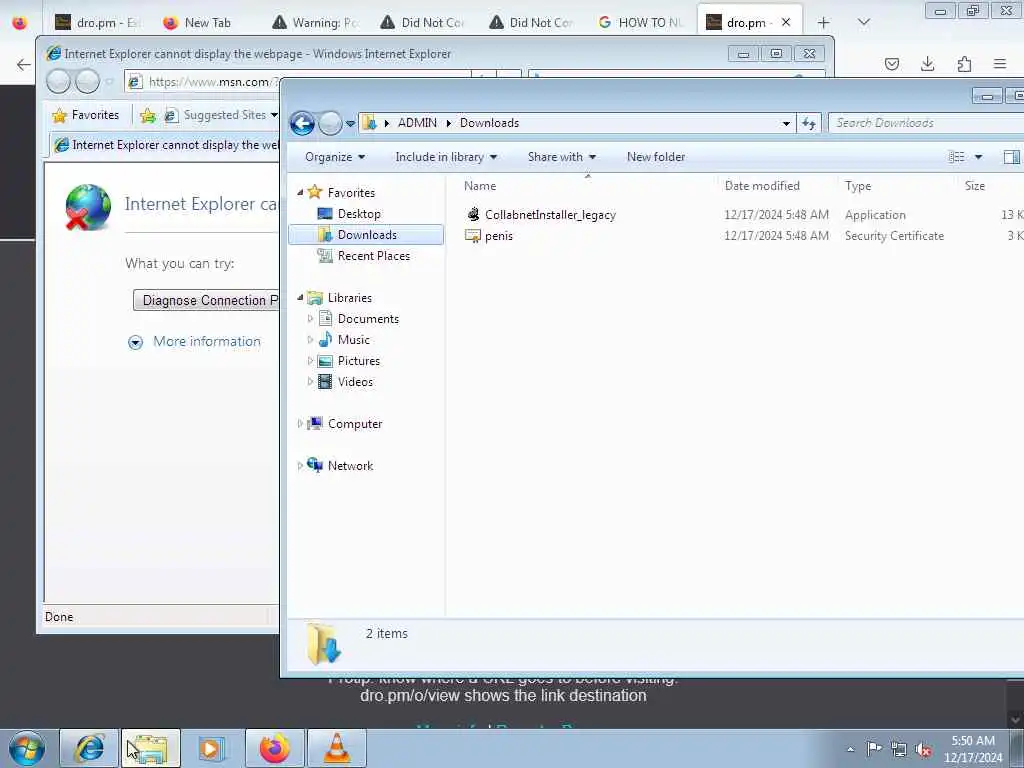Open Recent Places in Favorites
This screenshot has width=1024, height=768.
[x=374, y=256]
